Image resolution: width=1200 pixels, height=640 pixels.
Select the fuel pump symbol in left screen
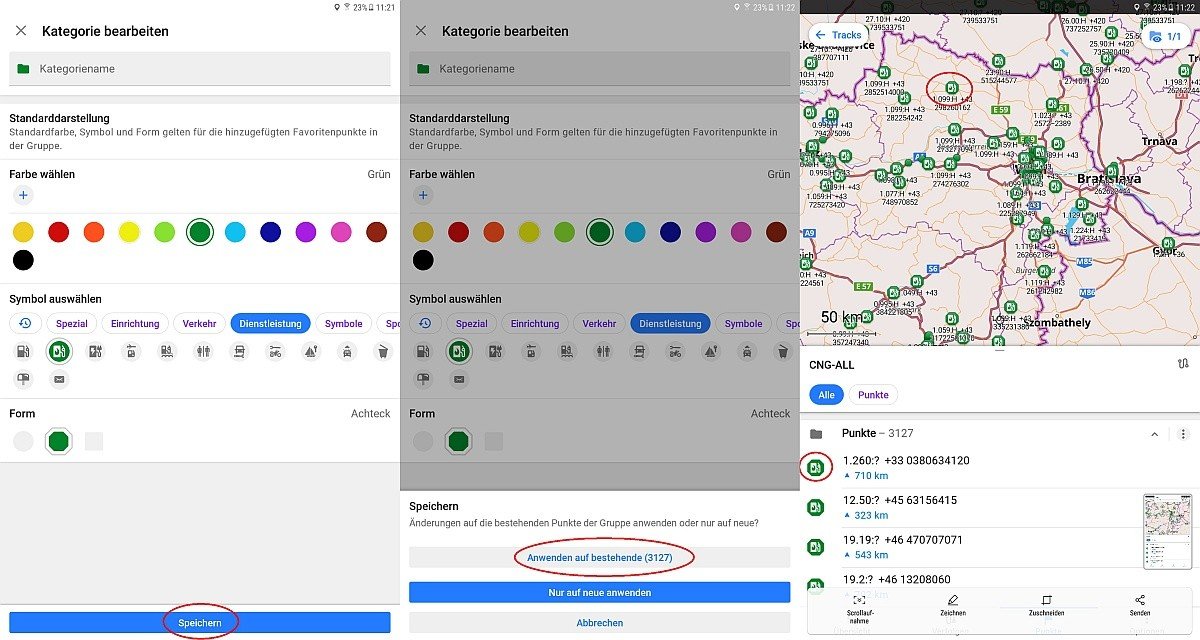pos(23,351)
